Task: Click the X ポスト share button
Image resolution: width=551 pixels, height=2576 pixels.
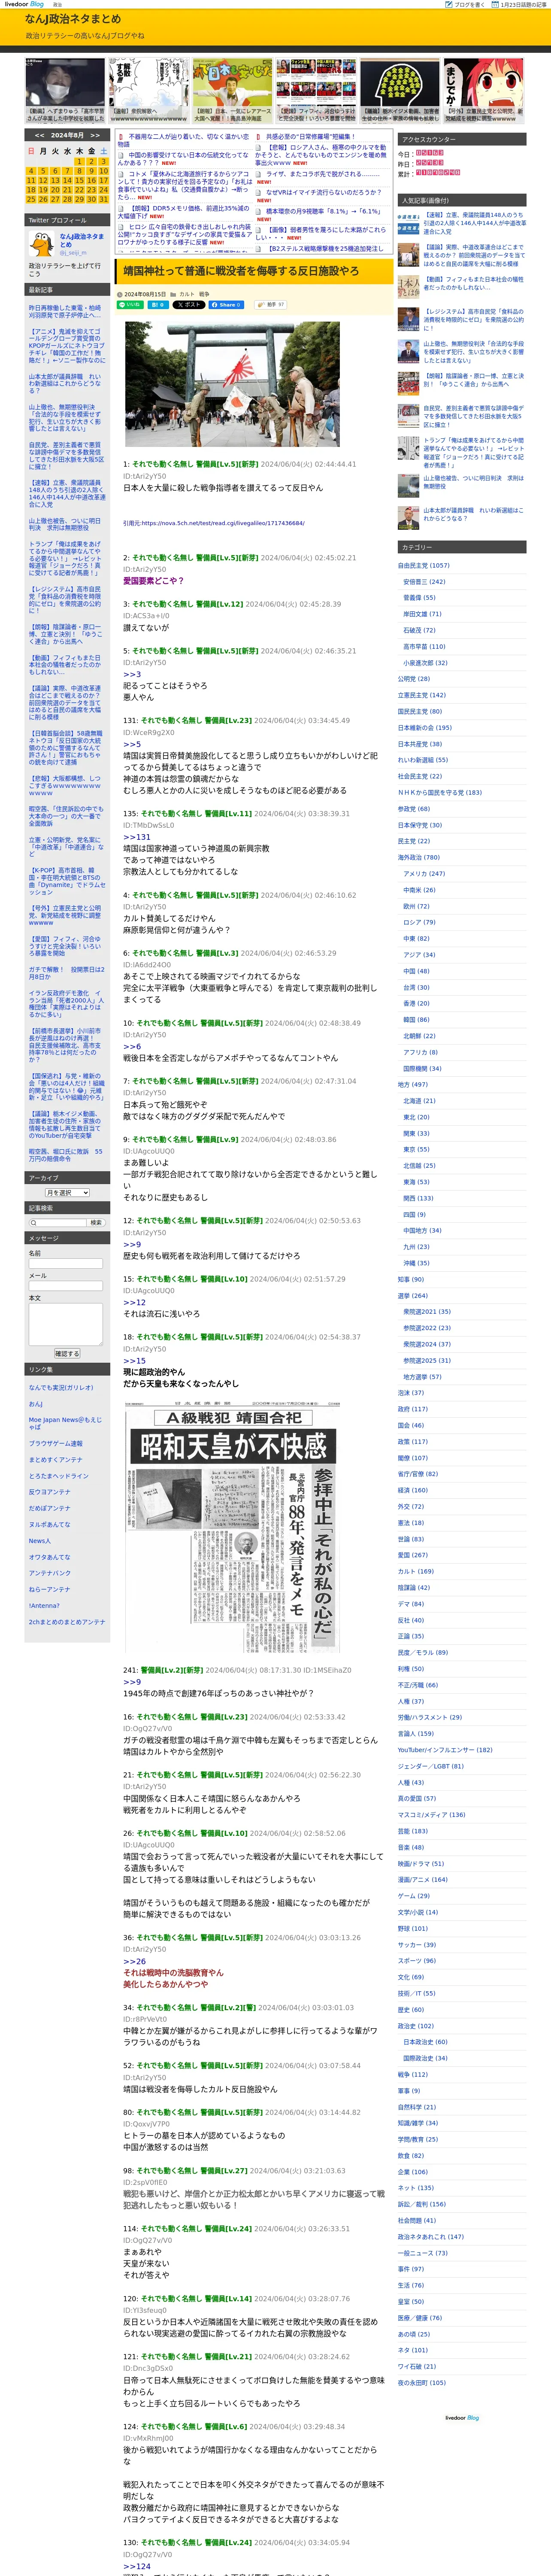Action: coord(188,304)
